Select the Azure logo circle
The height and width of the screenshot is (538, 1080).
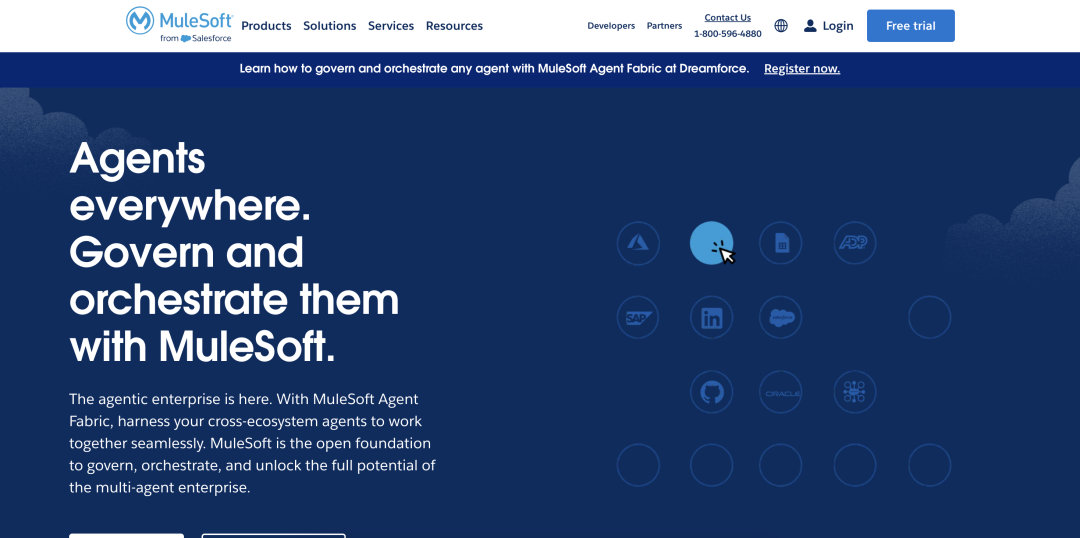pos(638,243)
